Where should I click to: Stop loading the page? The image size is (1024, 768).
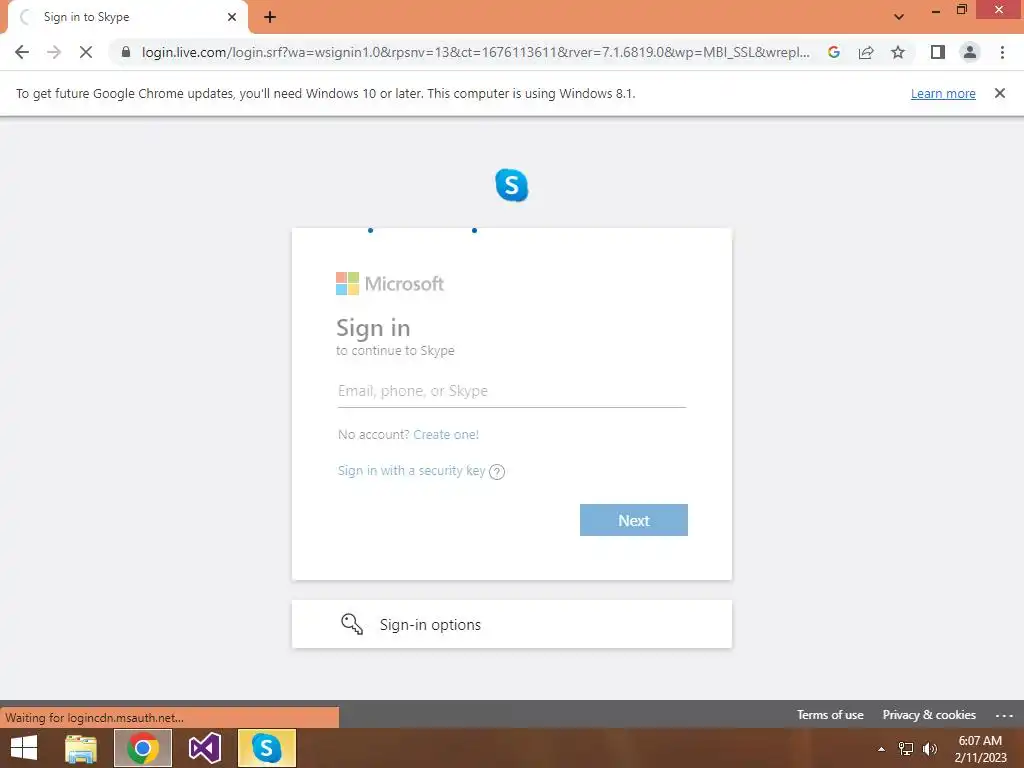click(x=86, y=52)
